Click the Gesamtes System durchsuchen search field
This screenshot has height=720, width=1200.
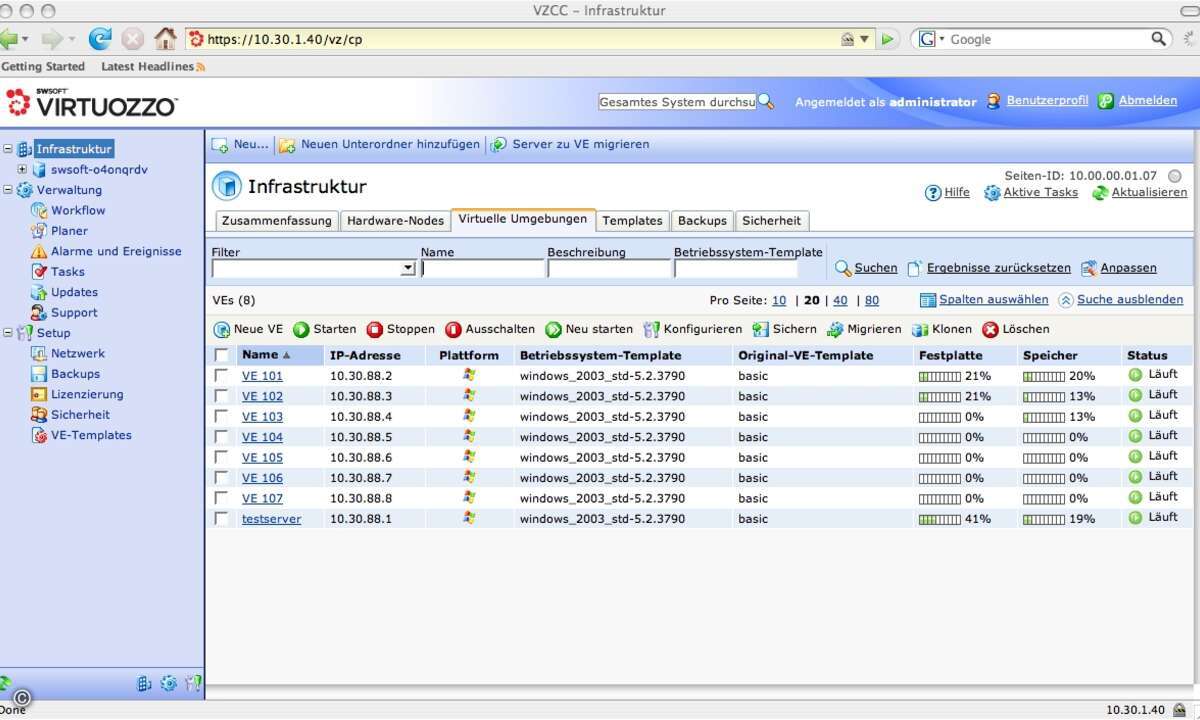(x=677, y=102)
